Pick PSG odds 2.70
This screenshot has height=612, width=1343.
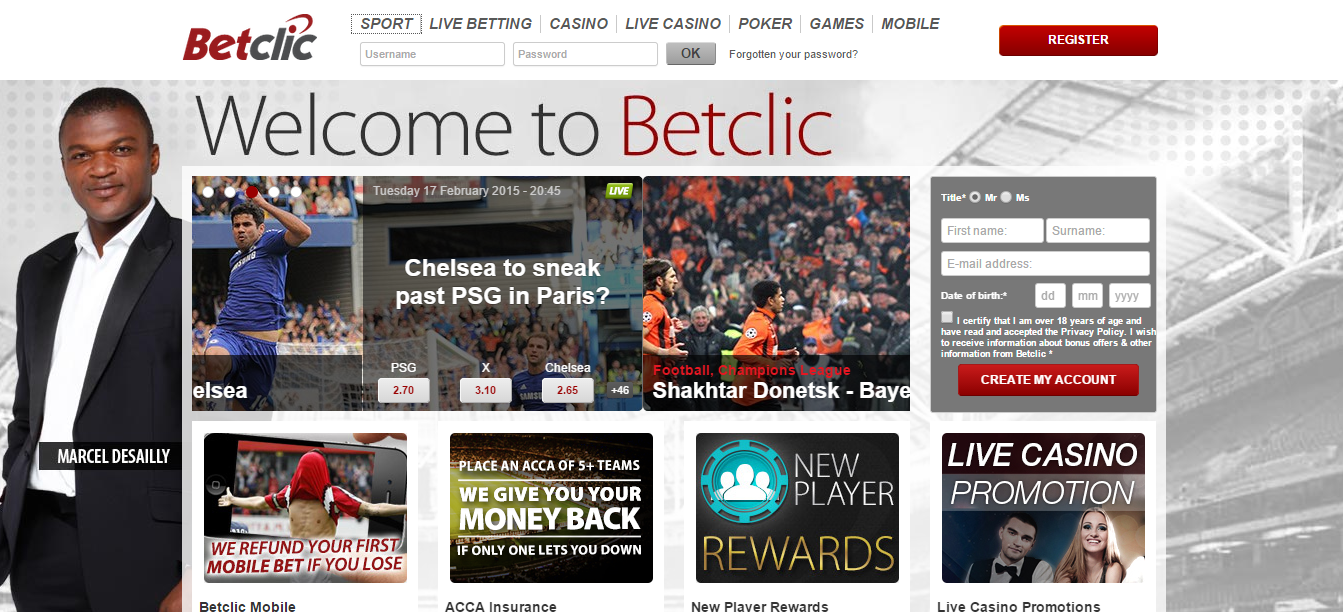click(404, 390)
